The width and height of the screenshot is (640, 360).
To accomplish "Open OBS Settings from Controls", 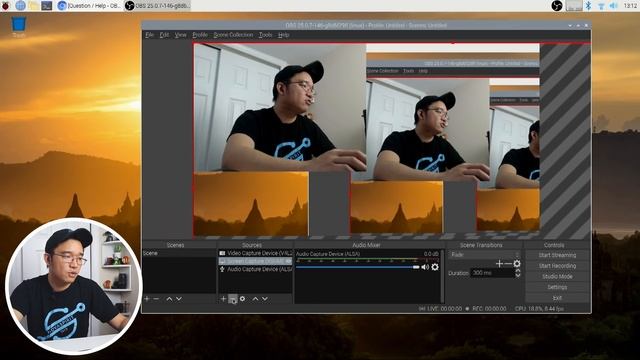I will (557, 287).
